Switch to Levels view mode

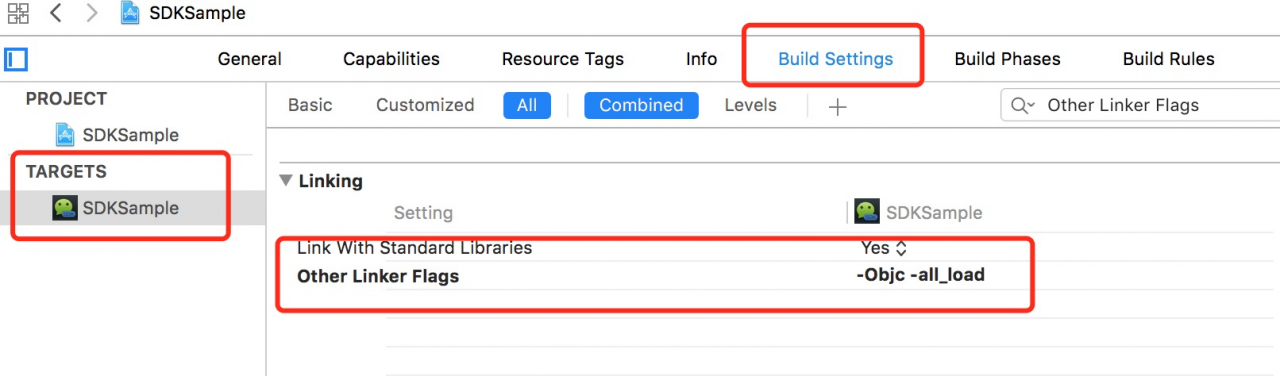tap(750, 105)
